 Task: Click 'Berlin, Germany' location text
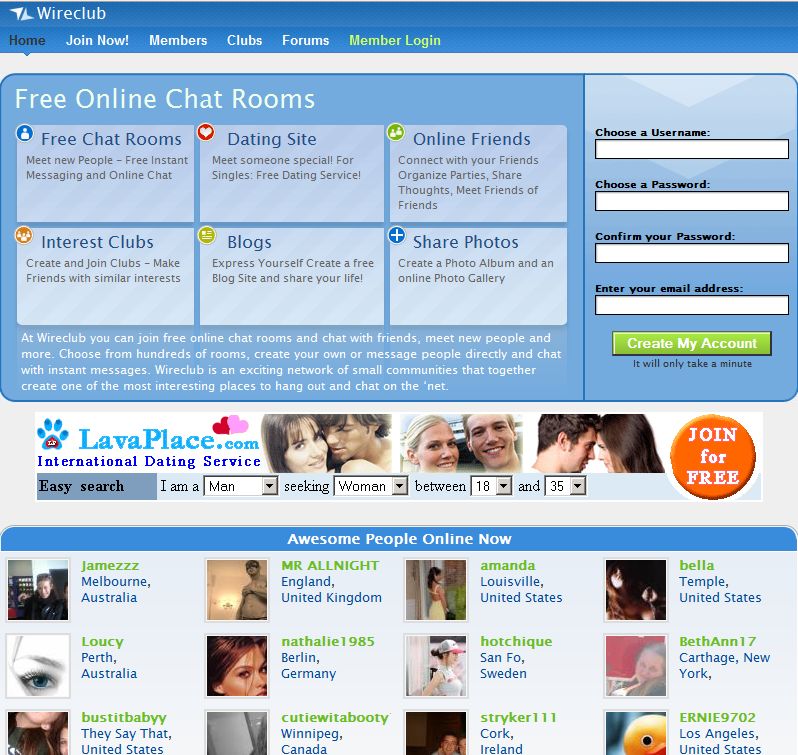(308, 665)
